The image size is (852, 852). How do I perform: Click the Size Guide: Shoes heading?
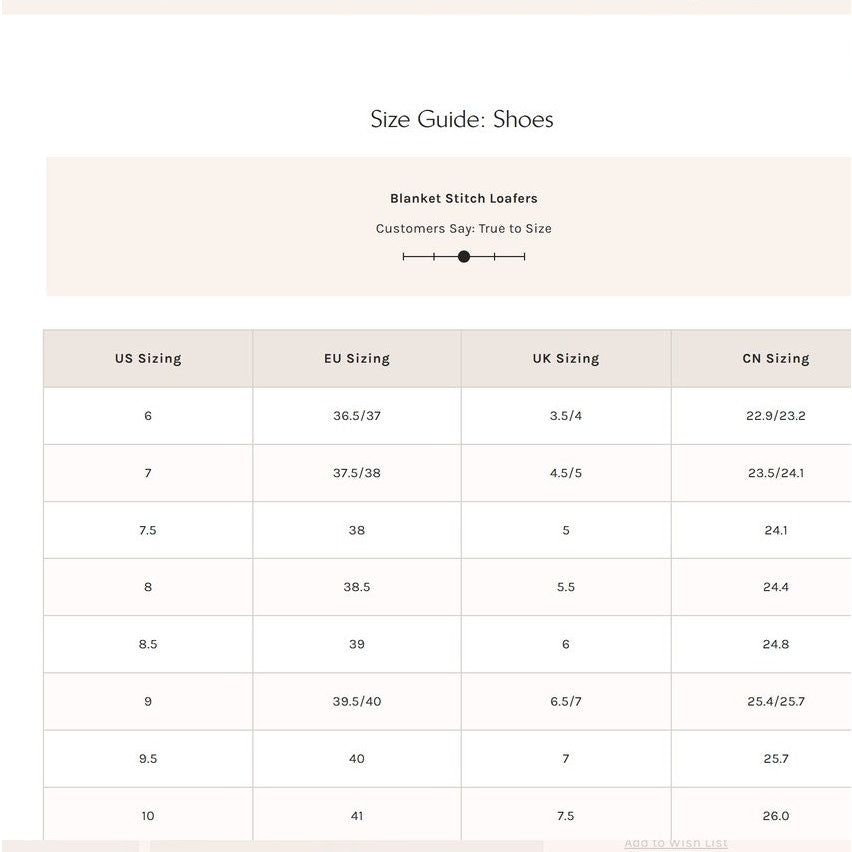click(x=462, y=119)
